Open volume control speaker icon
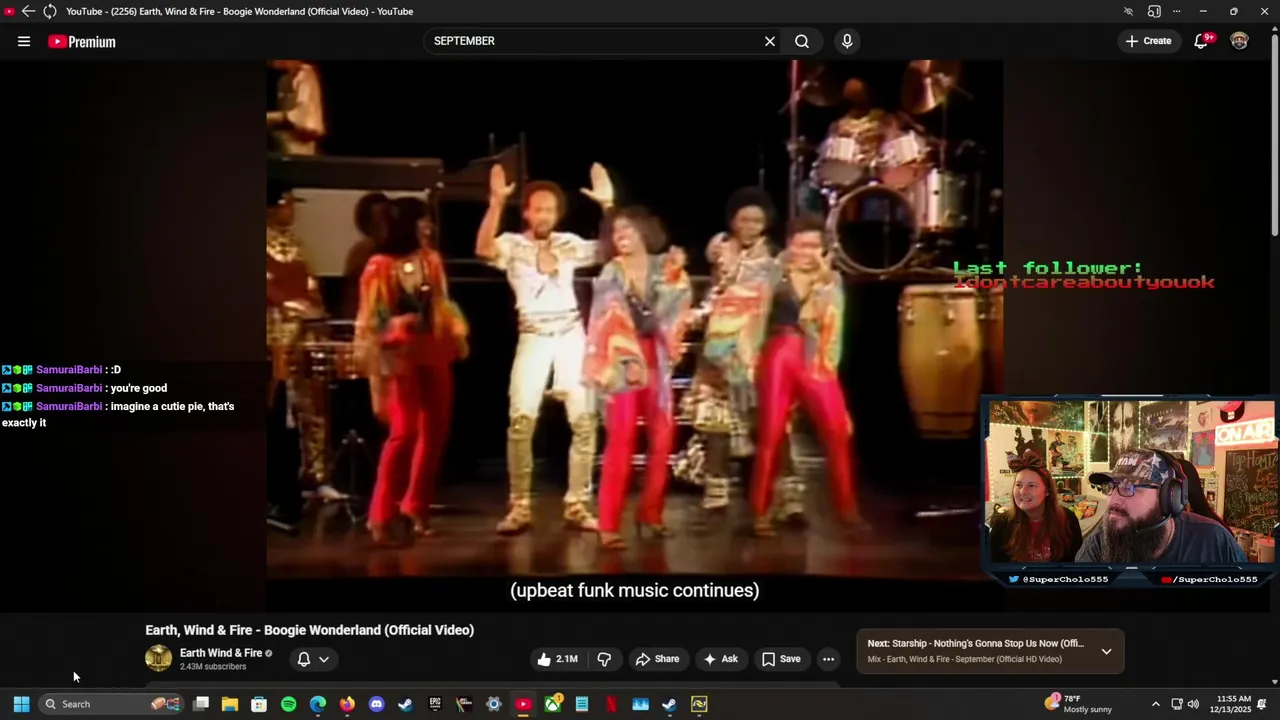 tap(1193, 704)
